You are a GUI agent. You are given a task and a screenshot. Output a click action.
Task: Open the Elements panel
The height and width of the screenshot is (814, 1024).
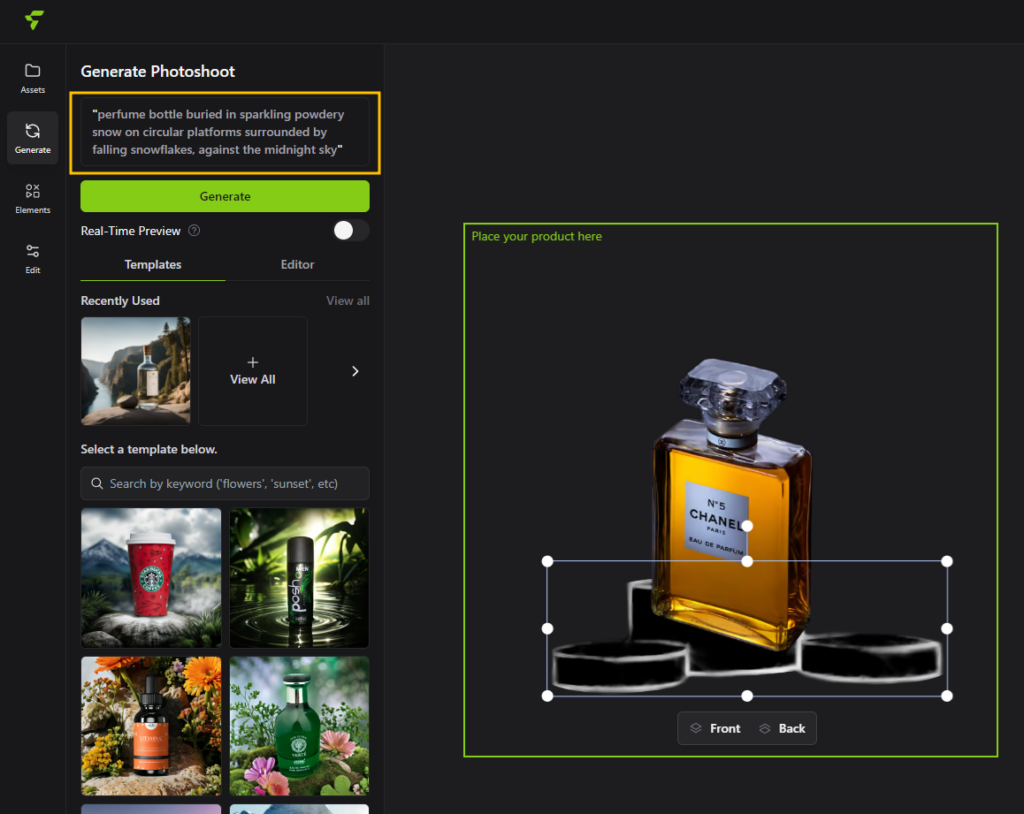(33, 198)
